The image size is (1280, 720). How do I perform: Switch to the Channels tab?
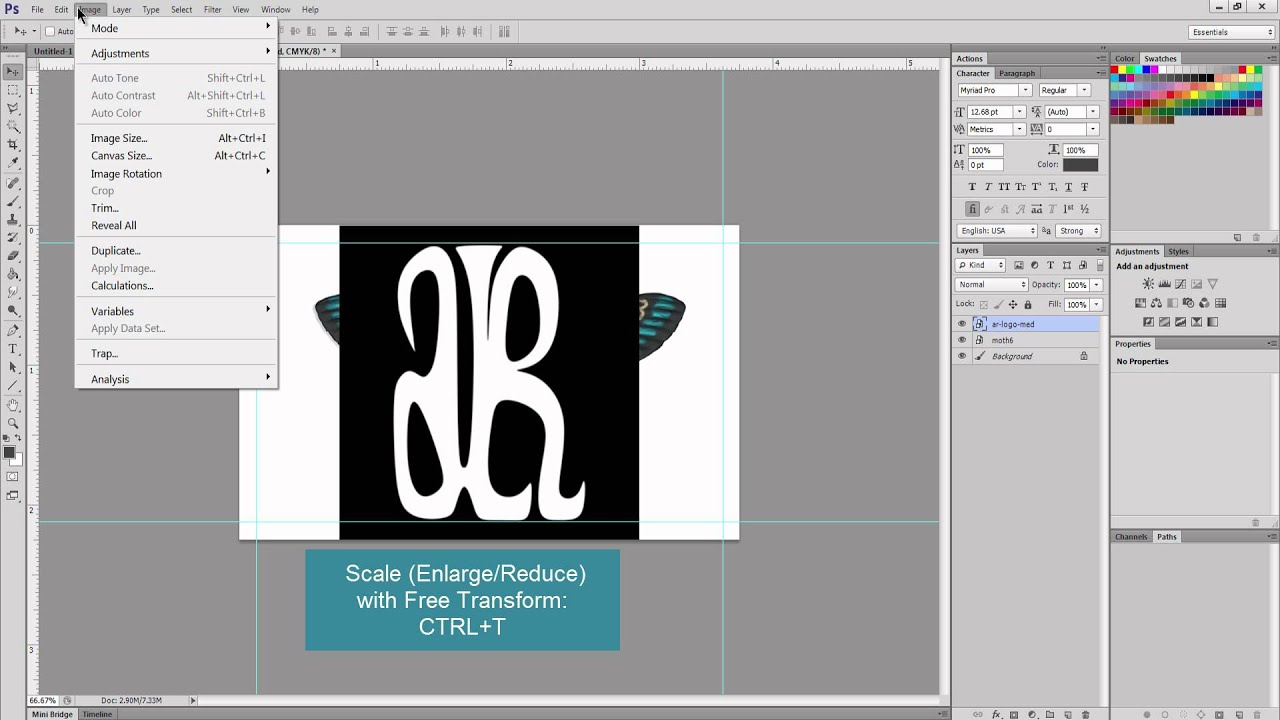click(x=1131, y=537)
